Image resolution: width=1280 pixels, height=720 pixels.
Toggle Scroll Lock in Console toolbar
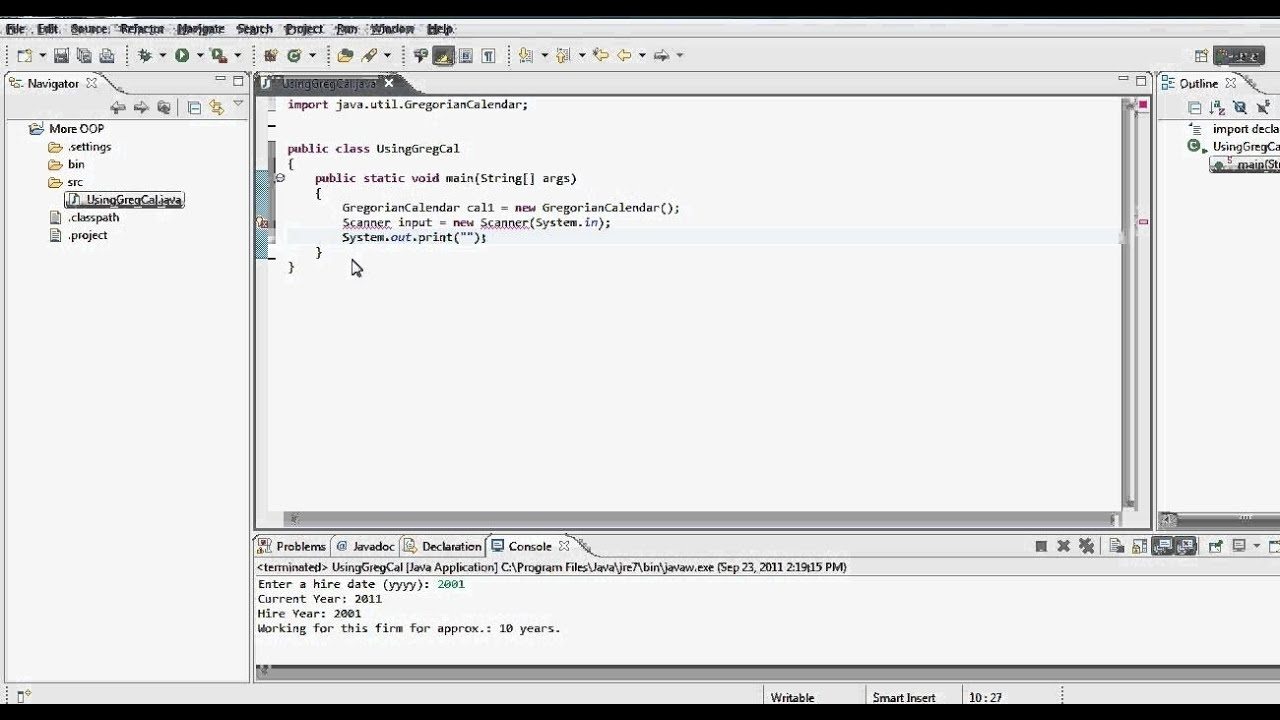point(1139,546)
